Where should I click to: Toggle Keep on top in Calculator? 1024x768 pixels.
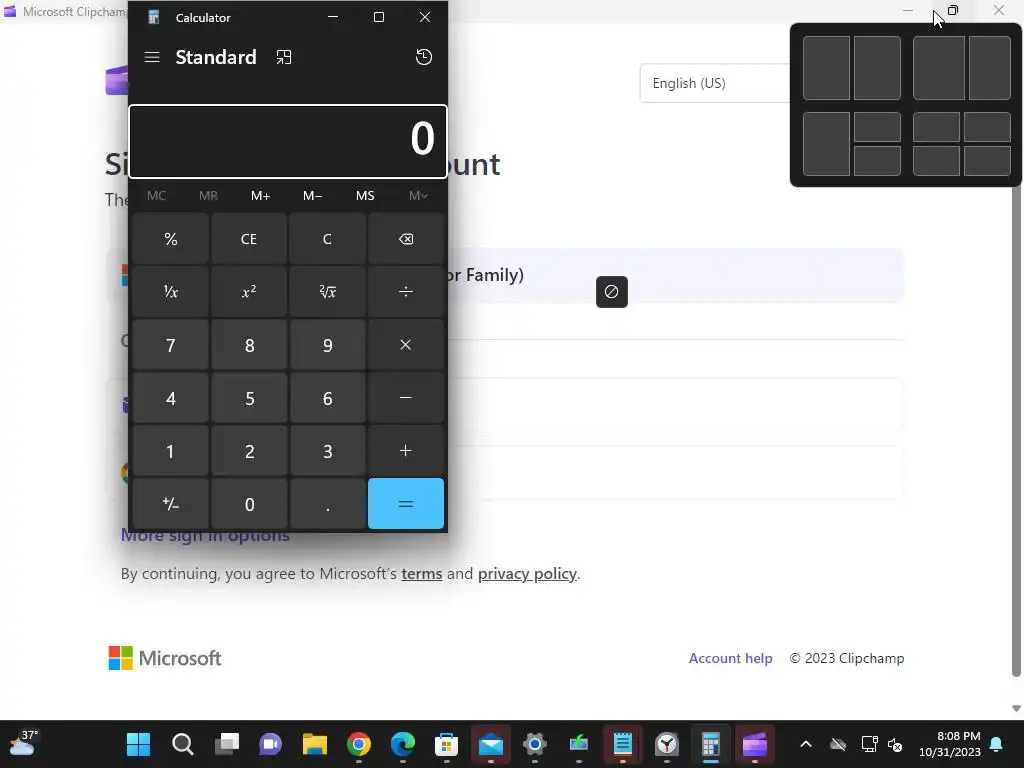point(283,57)
